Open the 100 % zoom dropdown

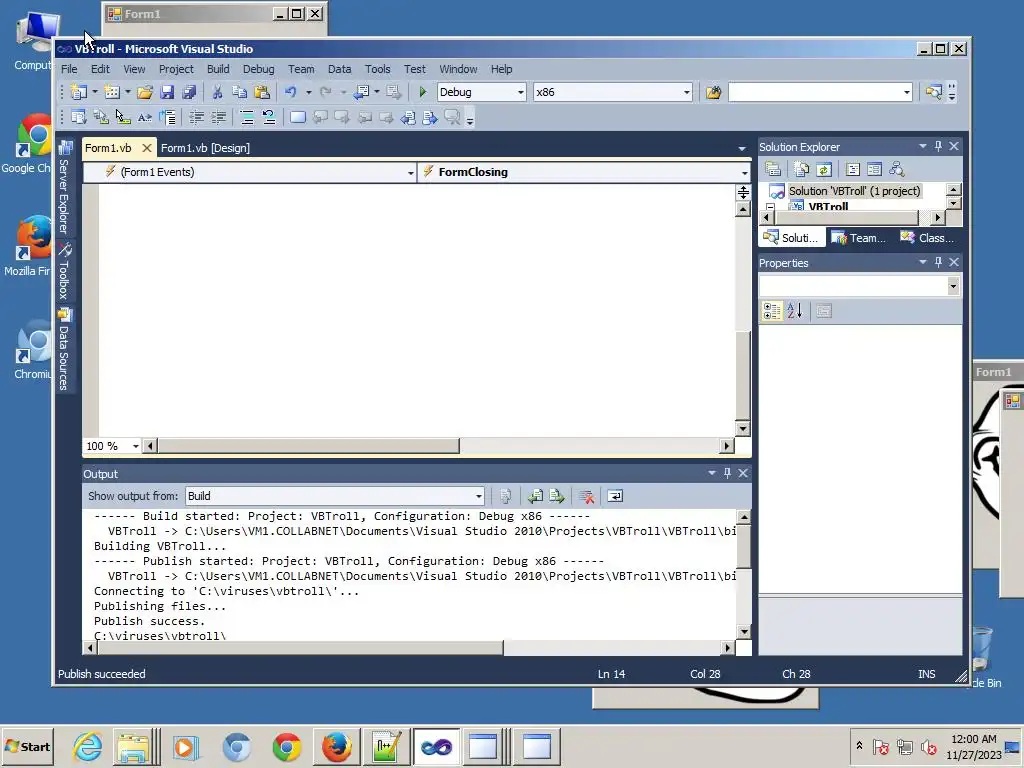click(136, 446)
